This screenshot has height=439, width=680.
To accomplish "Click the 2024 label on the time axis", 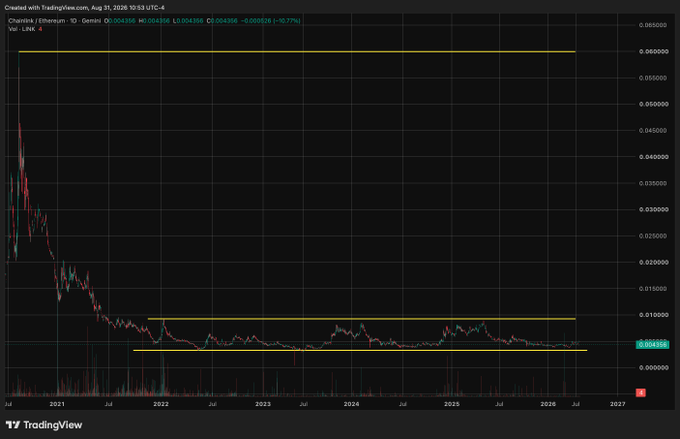I will click(351, 404).
